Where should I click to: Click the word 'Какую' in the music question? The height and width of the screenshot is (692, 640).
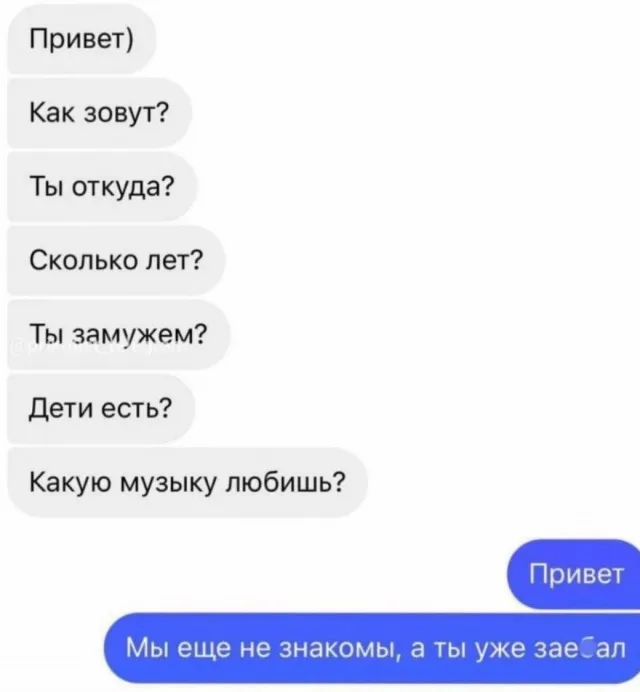(x=71, y=483)
